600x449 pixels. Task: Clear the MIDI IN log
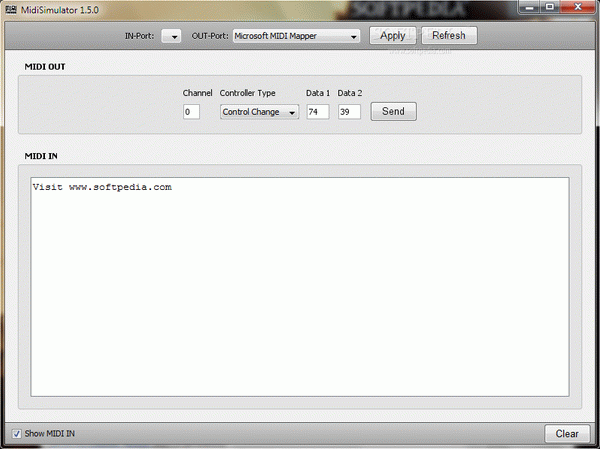567,434
